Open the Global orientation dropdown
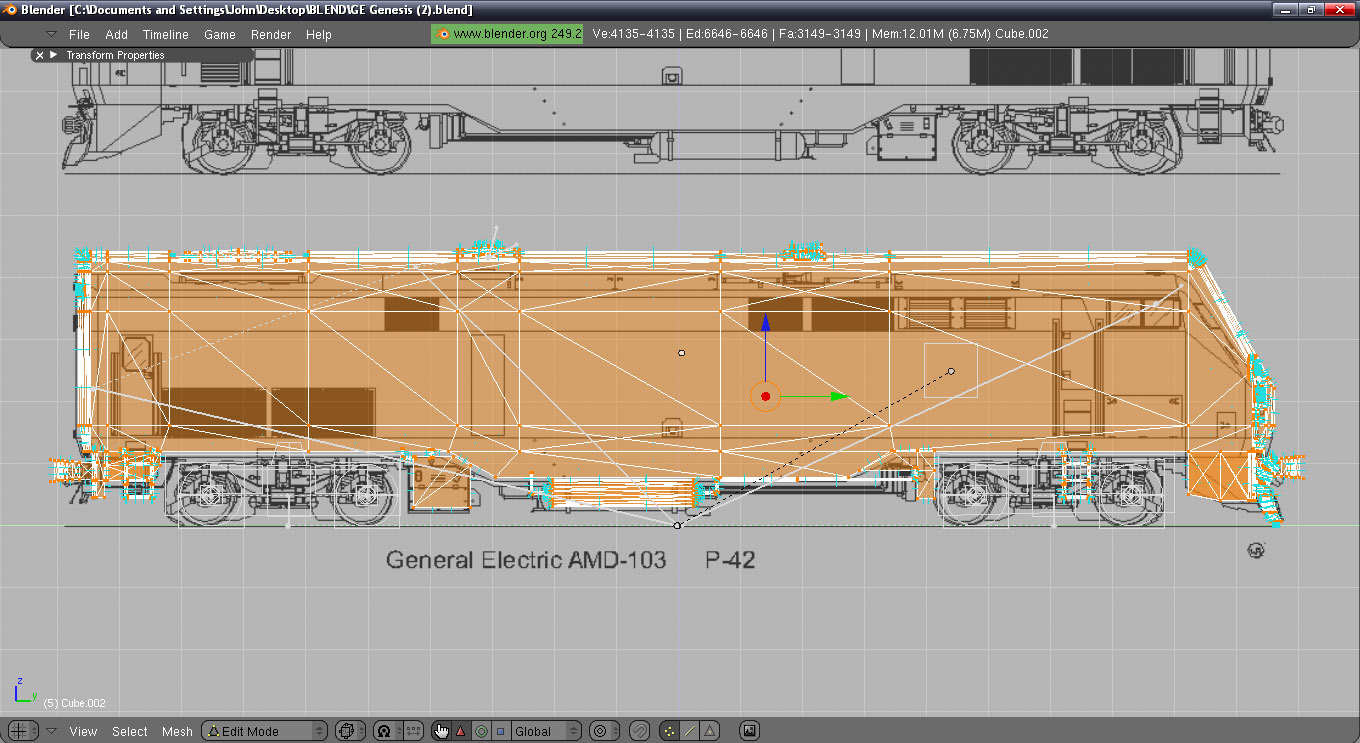Image resolution: width=1360 pixels, height=743 pixels. point(545,731)
